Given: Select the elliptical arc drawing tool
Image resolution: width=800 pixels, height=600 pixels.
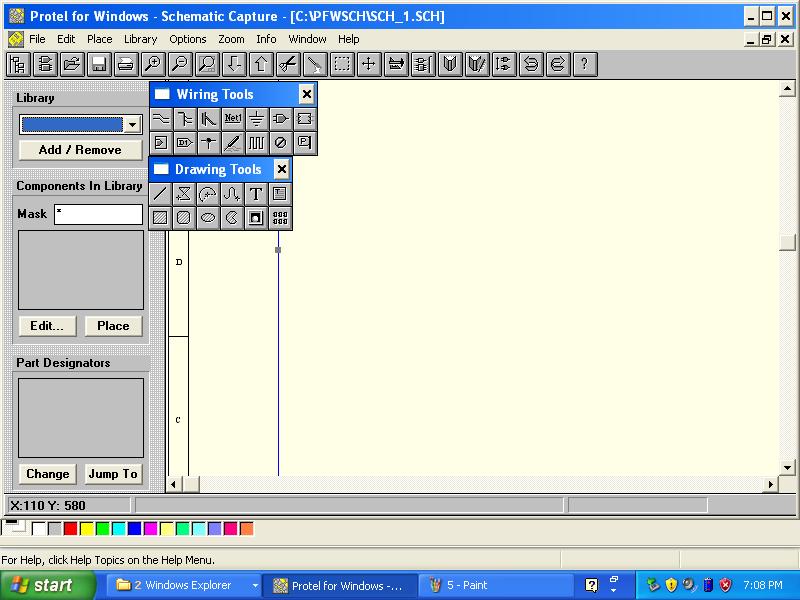Looking at the screenshot, I should point(208,194).
